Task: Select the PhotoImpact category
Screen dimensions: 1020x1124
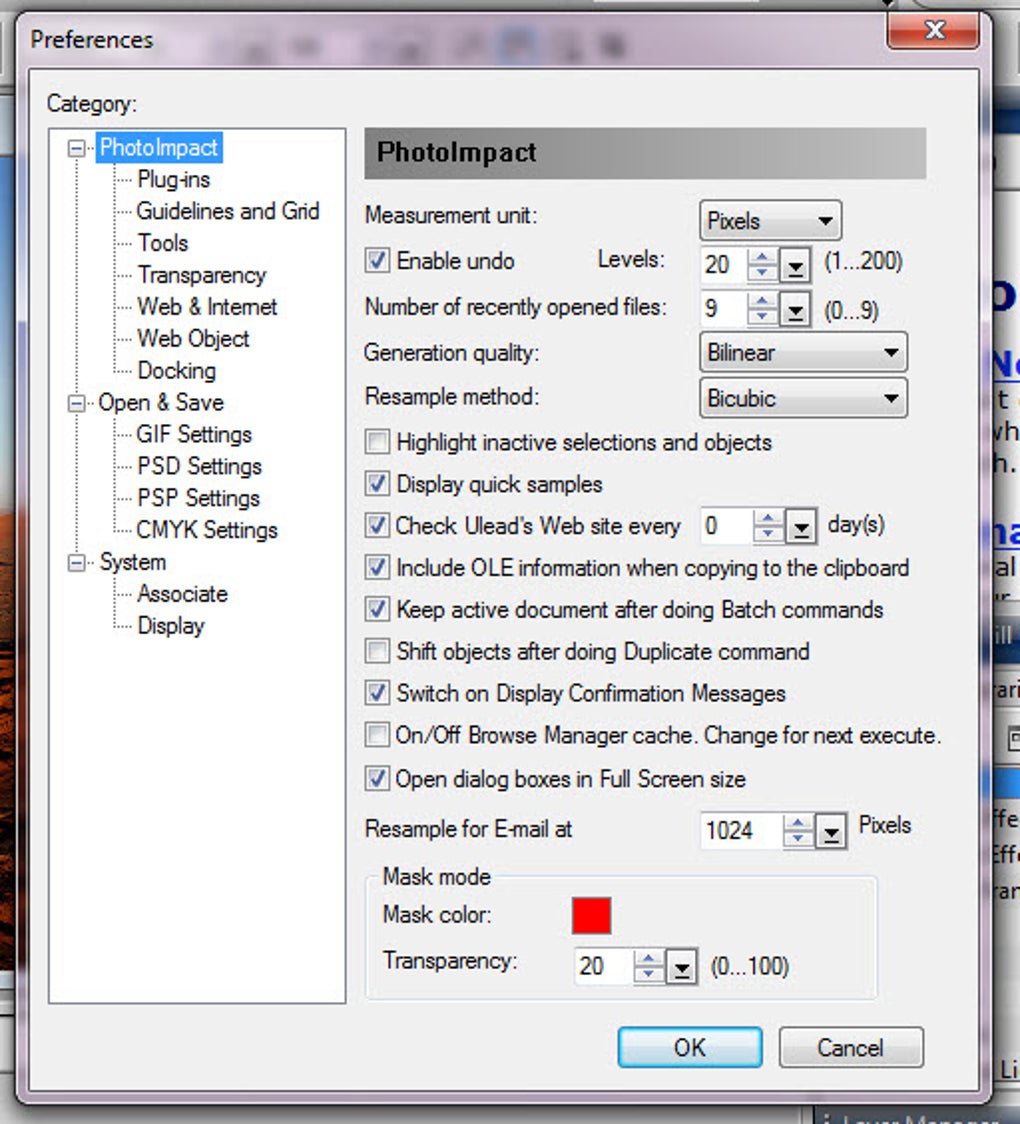Action: (158, 148)
